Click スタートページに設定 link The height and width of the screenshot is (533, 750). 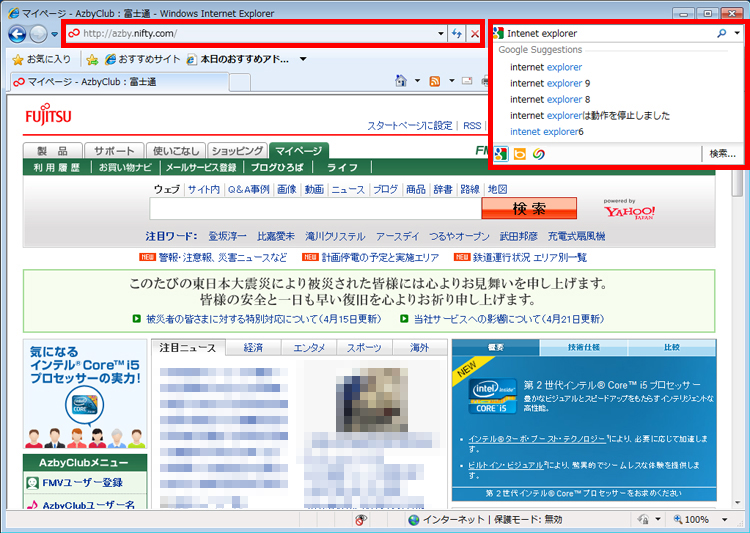409,125
